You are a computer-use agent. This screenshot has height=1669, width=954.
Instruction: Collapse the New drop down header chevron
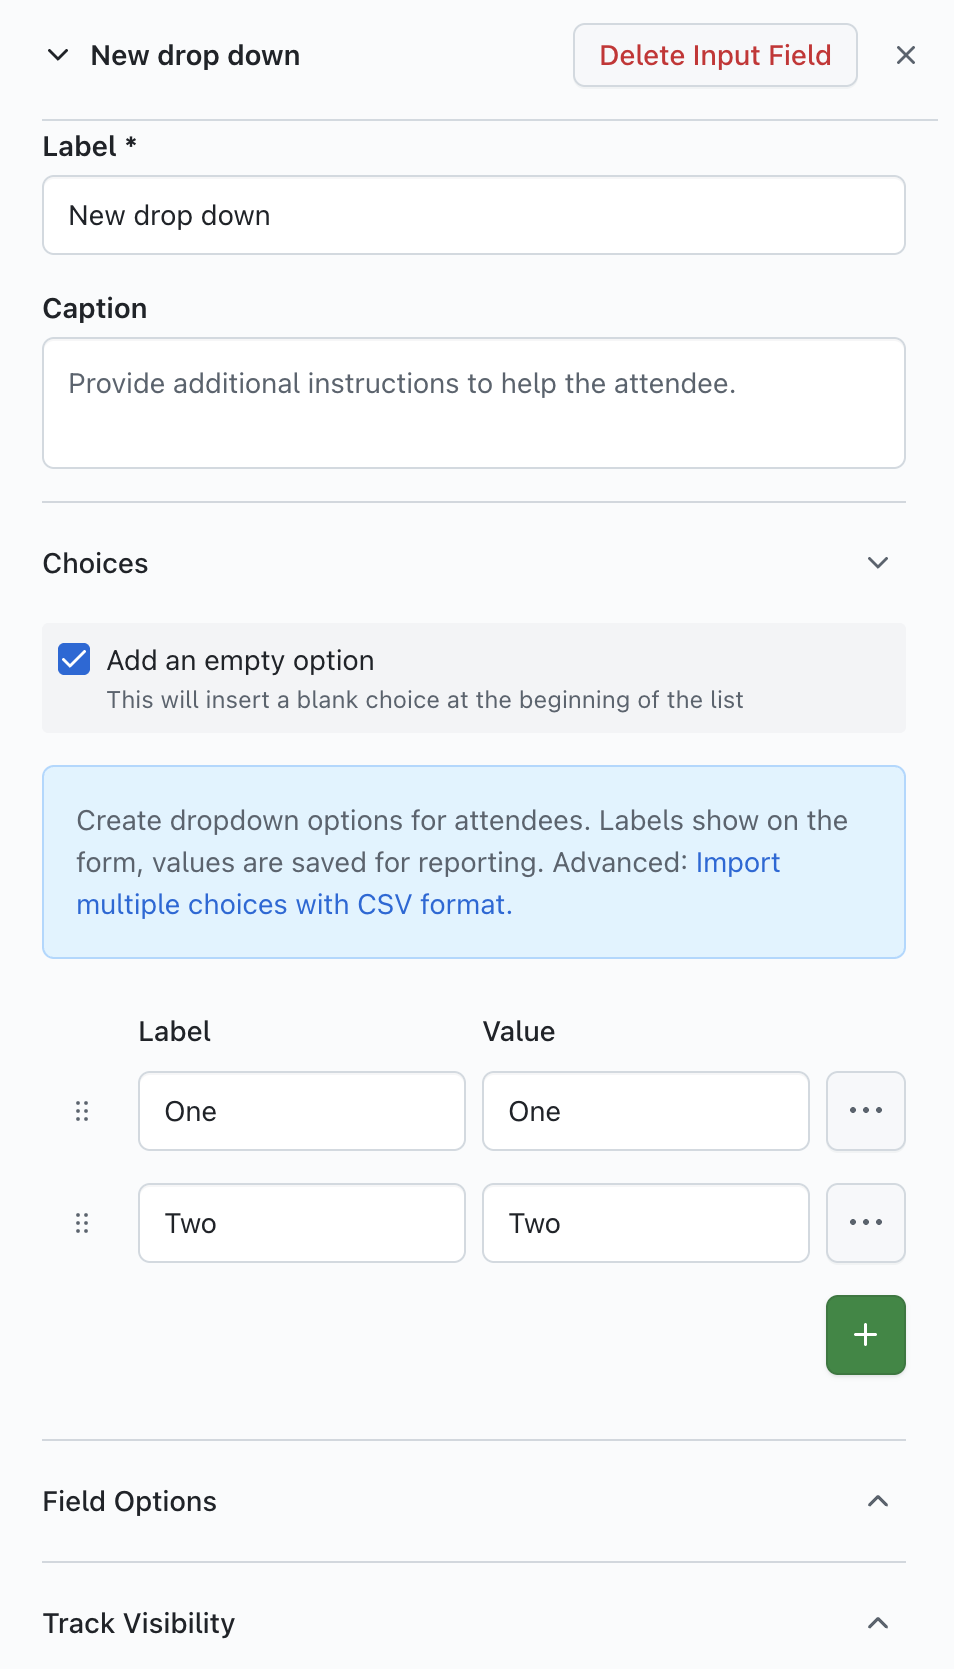pos(58,55)
